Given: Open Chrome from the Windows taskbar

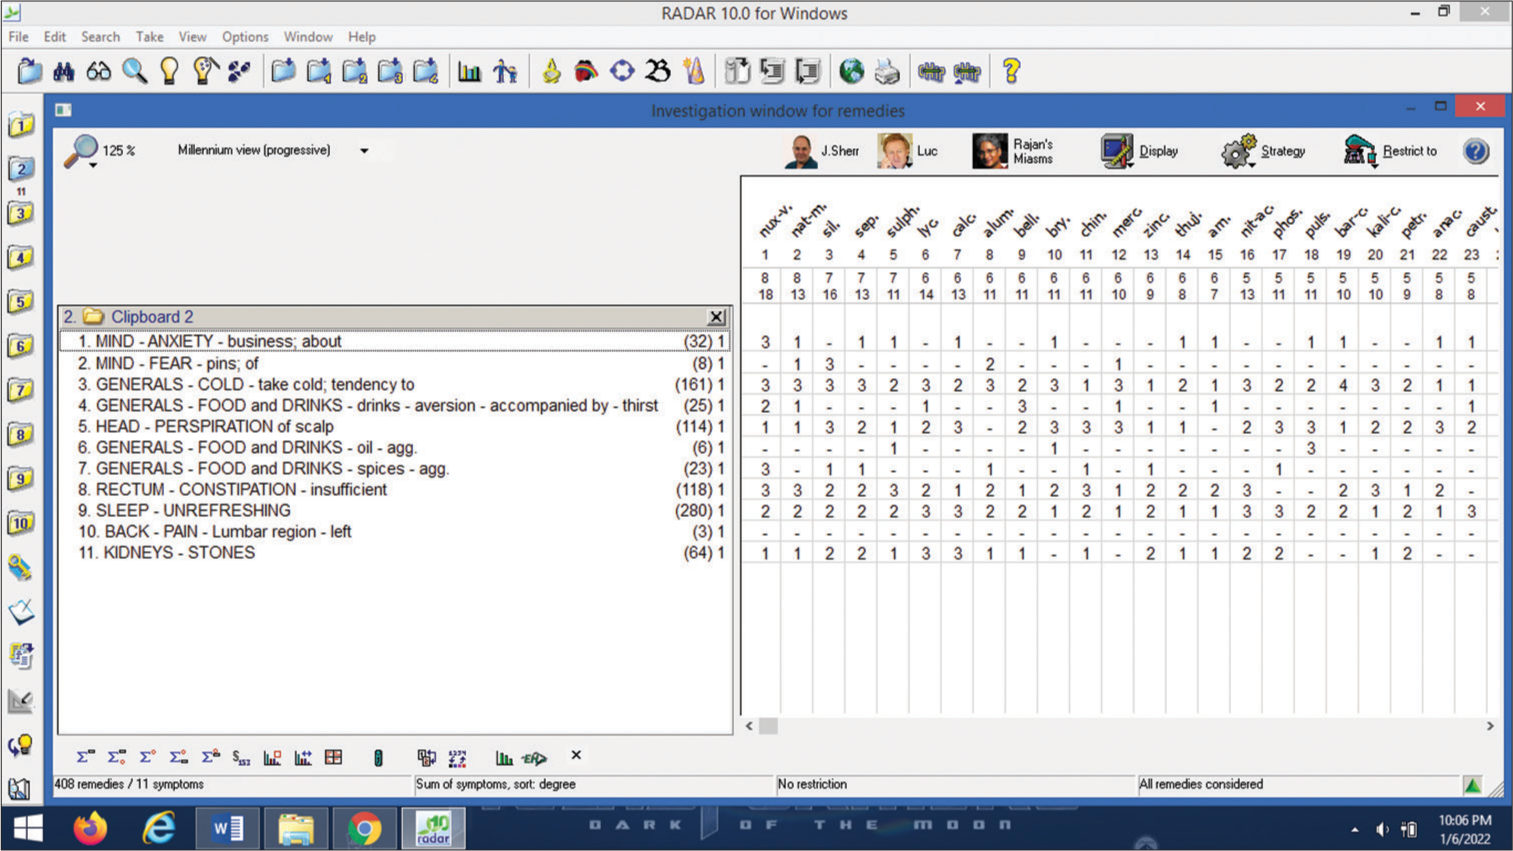Looking at the screenshot, I should point(364,828).
